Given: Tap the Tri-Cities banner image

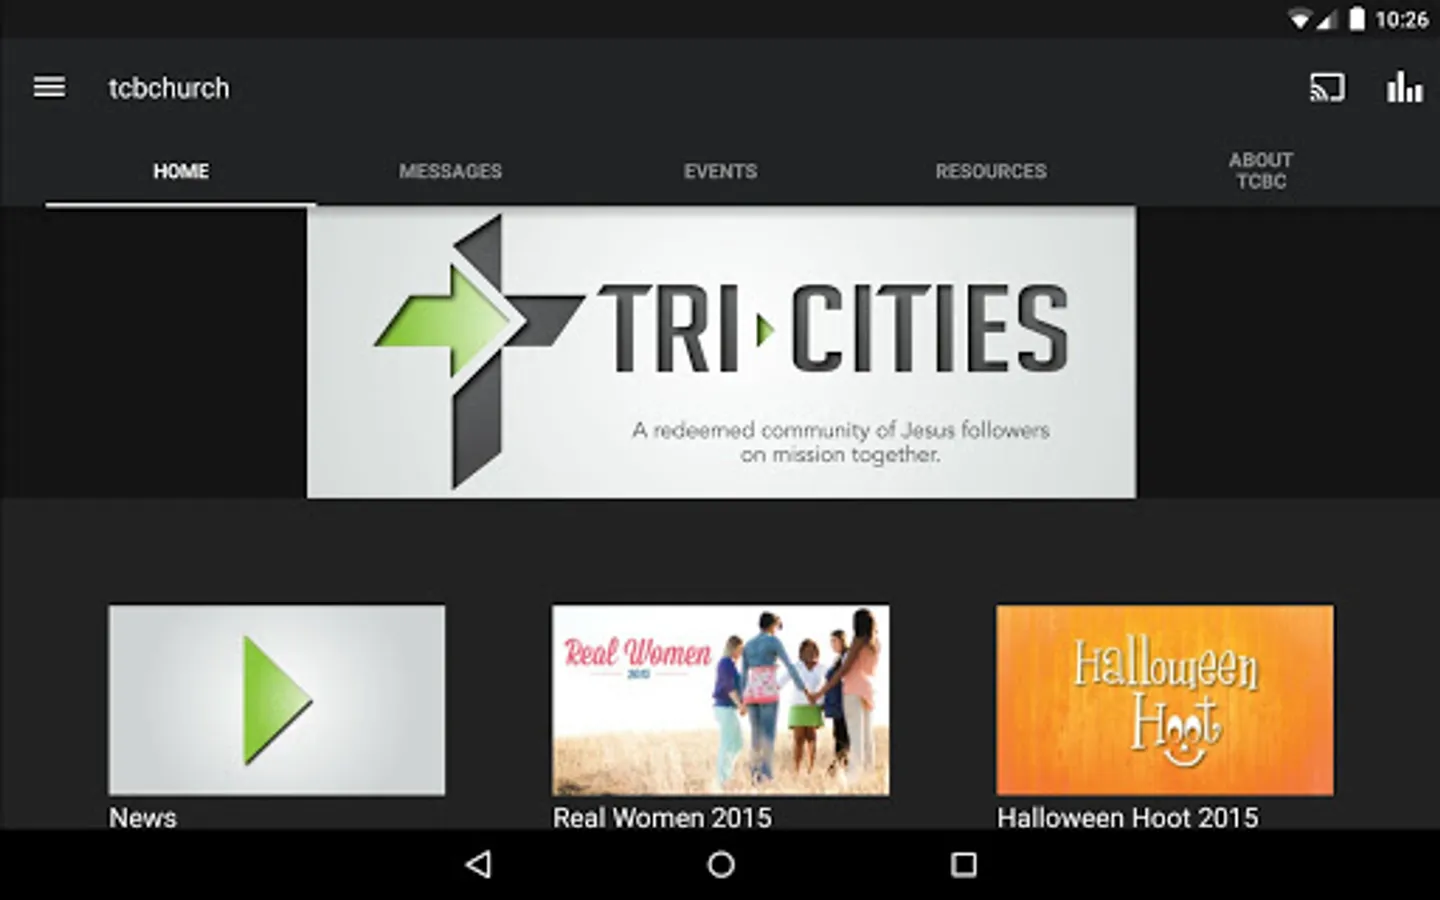Looking at the screenshot, I should click(721, 352).
